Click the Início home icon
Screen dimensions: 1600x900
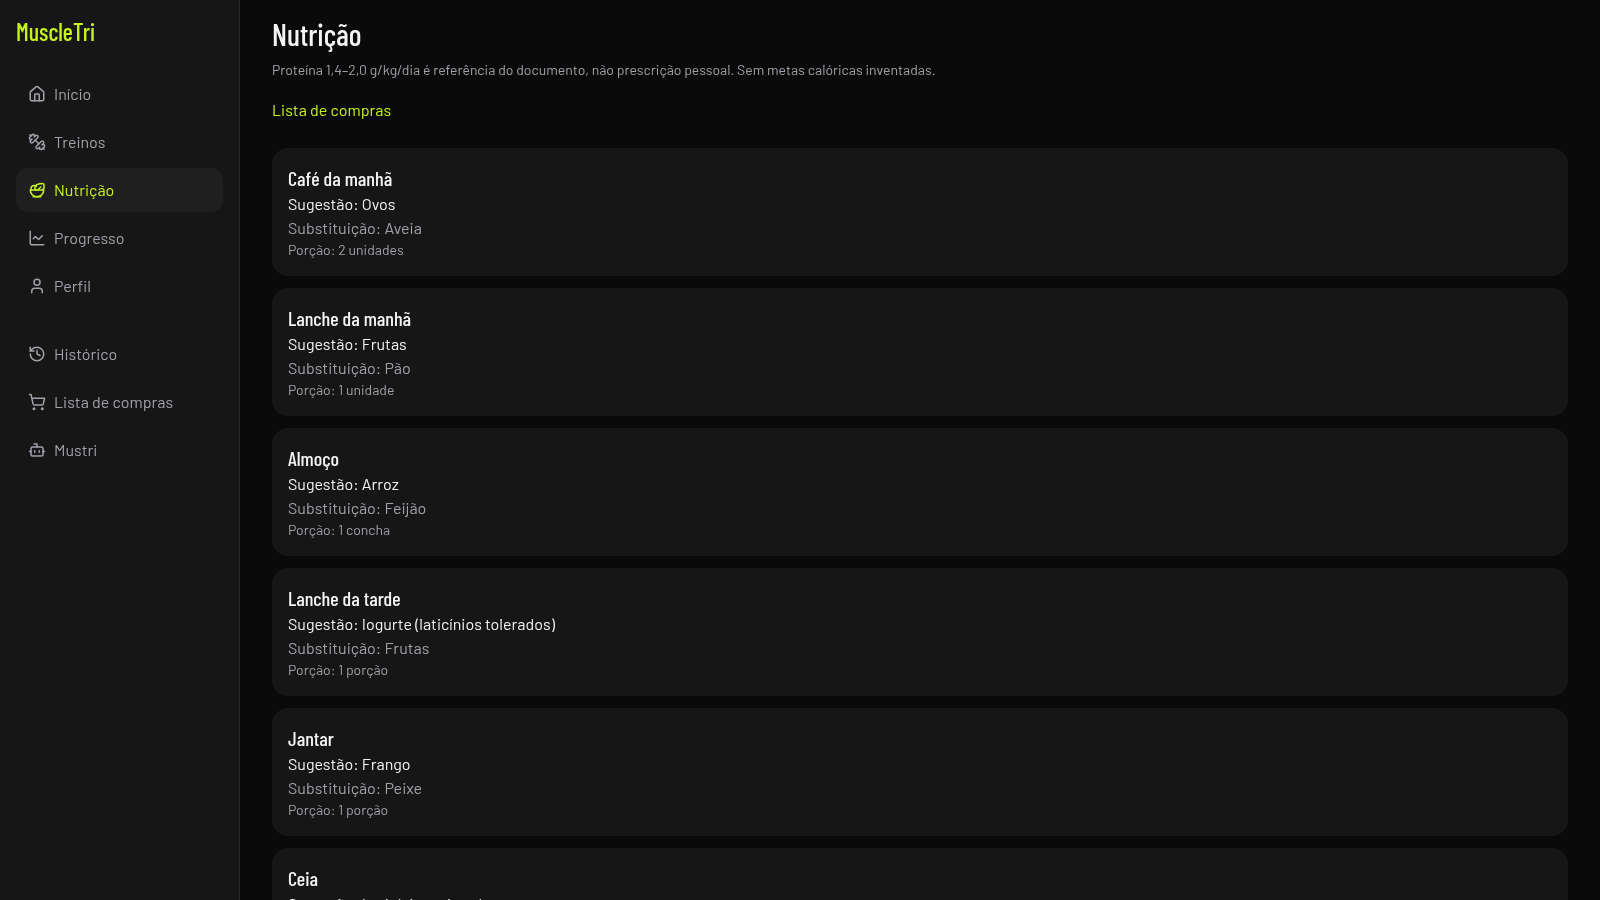(x=37, y=94)
